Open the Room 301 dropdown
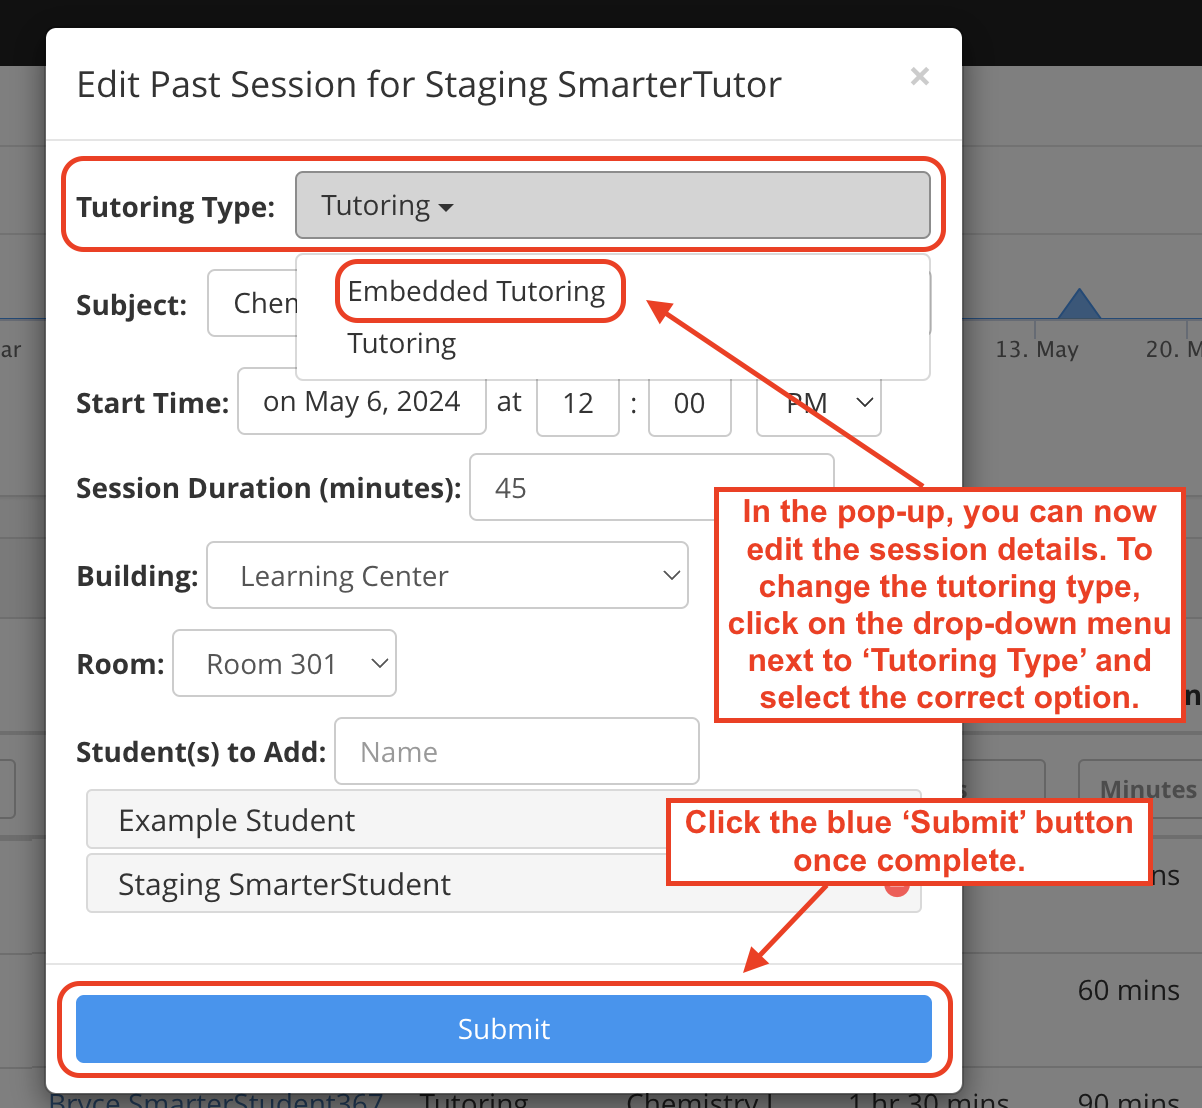Image resolution: width=1202 pixels, height=1108 pixels. tap(284, 663)
